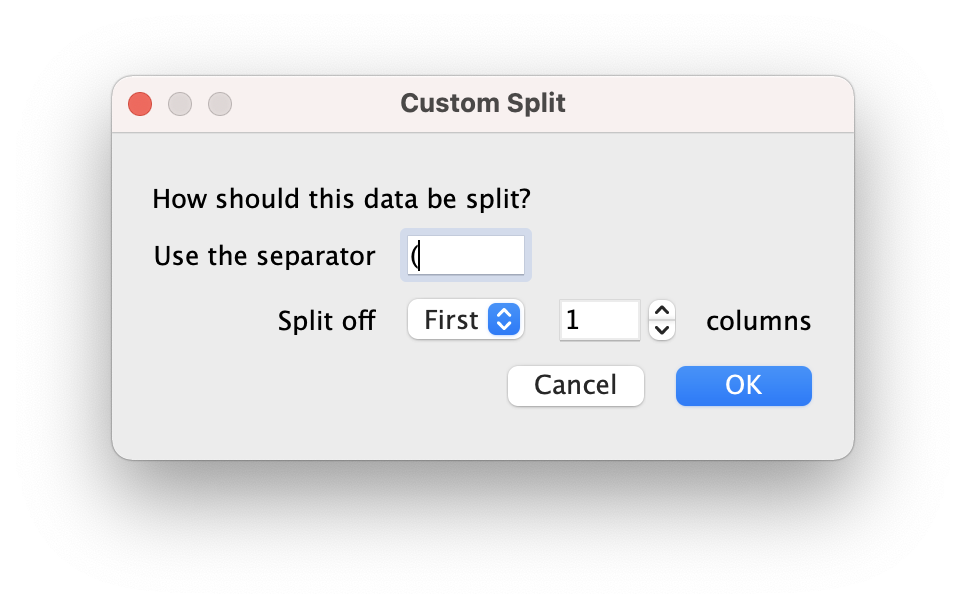Screen dimensions: 966x608
Task: Click the "Use the separator" label
Action: [x=264, y=256]
